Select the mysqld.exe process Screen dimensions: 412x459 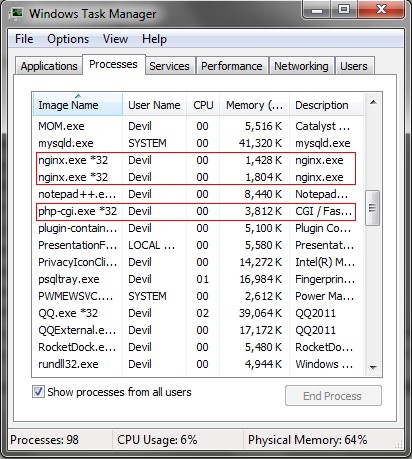pos(198,143)
